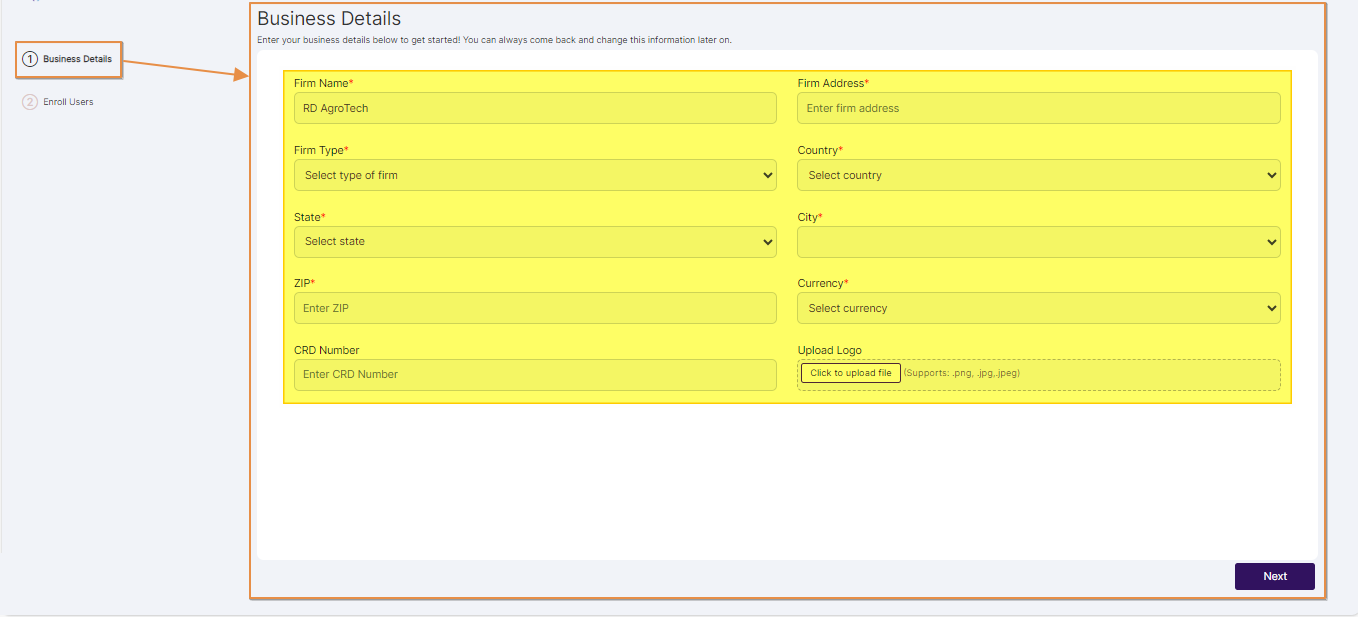
Task: Click the Firm Type dropdown arrow
Action: click(x=767, y=175)
